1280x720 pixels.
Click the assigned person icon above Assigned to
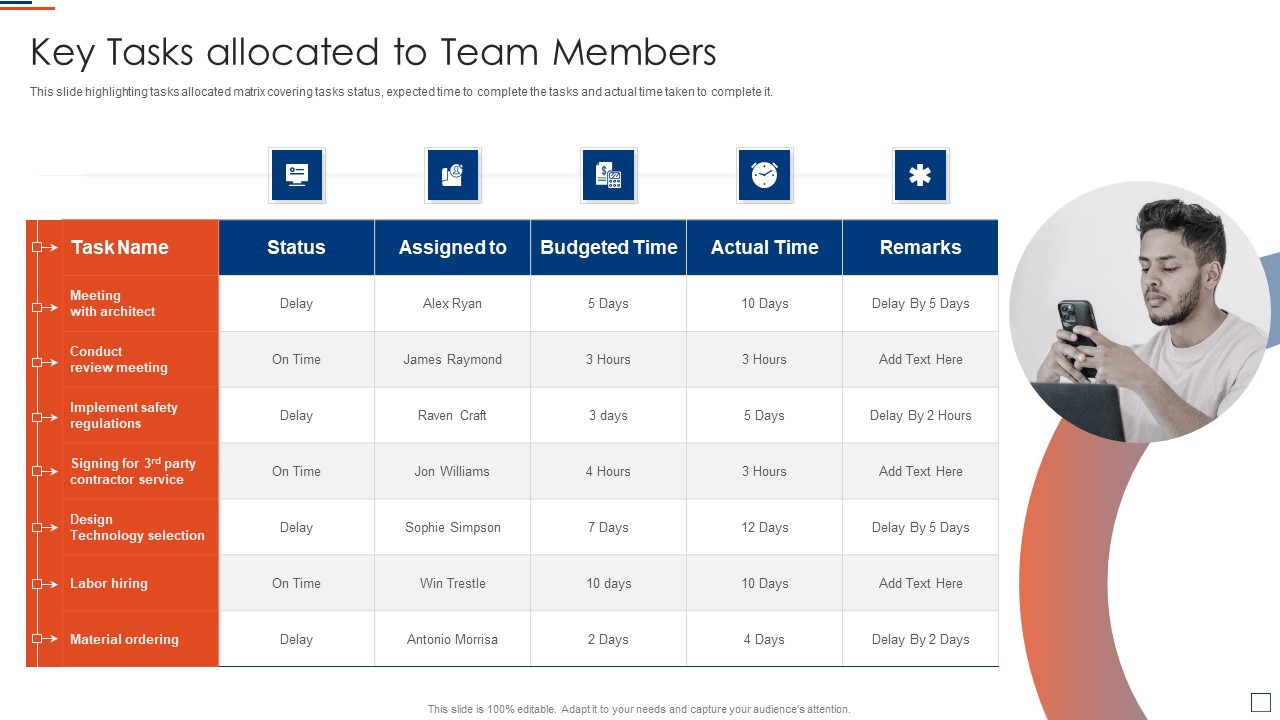click(x=453, y=175)
